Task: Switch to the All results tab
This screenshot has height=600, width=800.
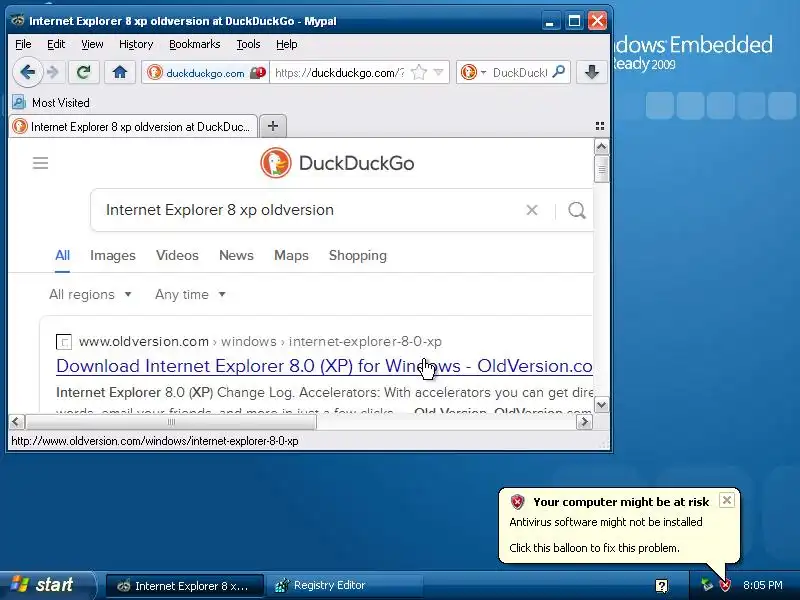Action: click(x=62, y=256)
